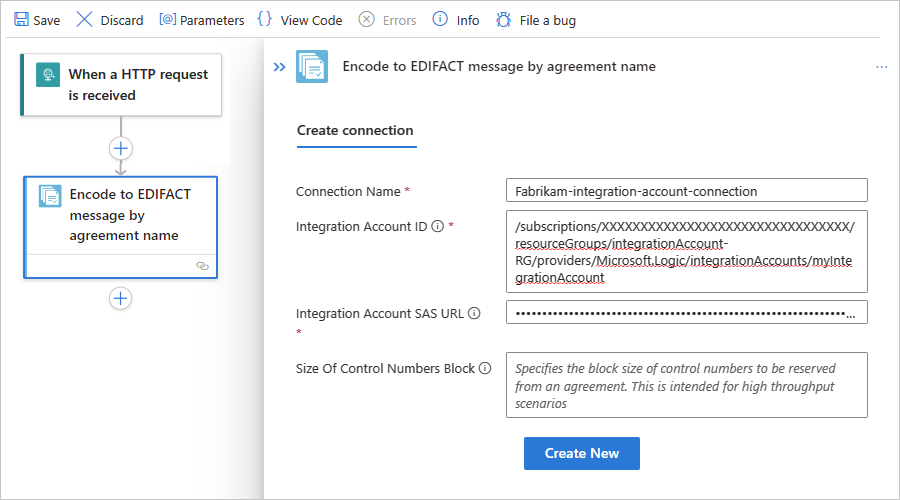Add a step between trigger and action
The image size is (900, 500).
click(x=121, y=148)
